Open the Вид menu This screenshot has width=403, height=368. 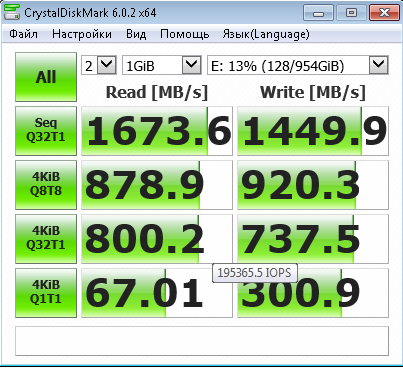pos(136,34)
